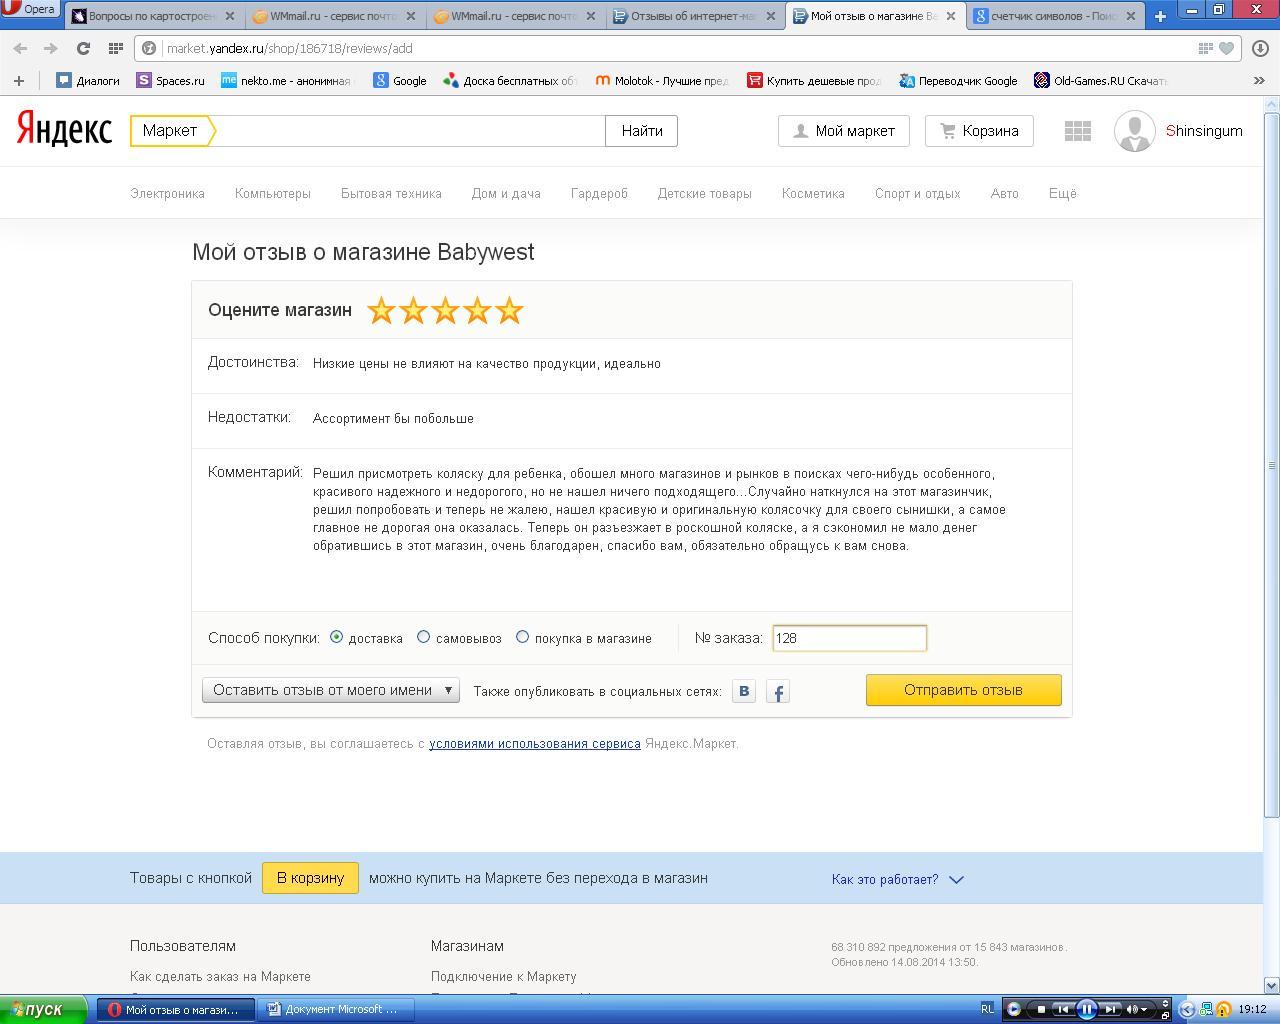Open the nekto.me bookmark
This screenshot has height=1024, width=1280.
tap(286, 81)
